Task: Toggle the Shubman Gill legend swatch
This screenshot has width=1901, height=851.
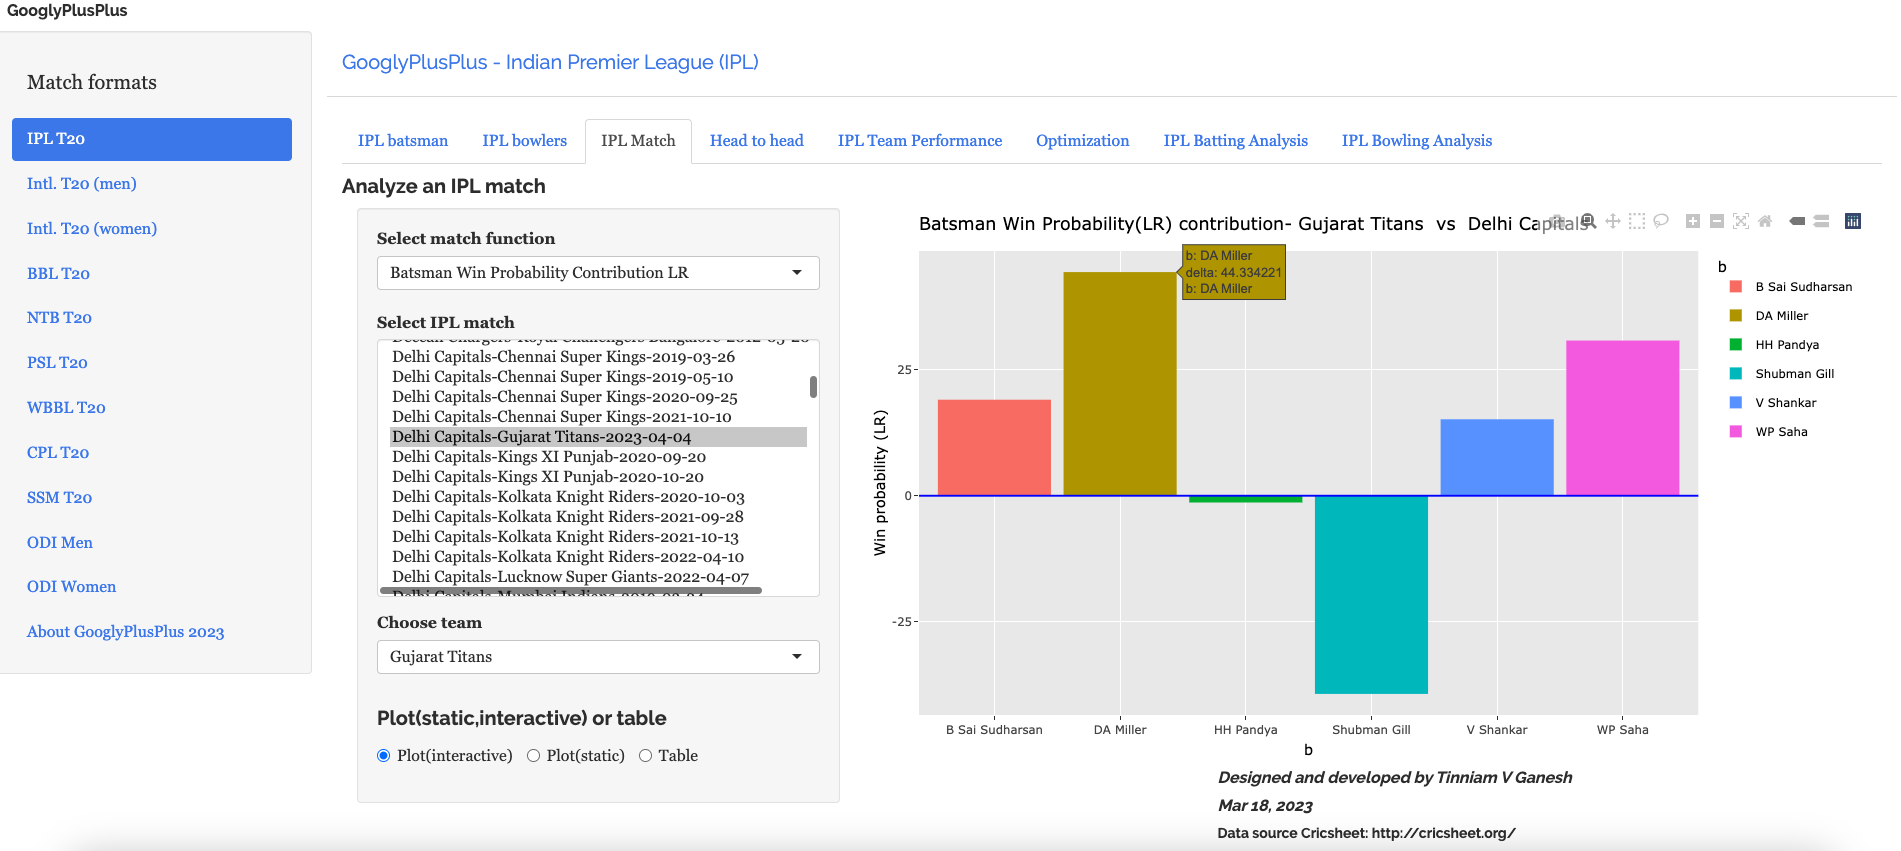Action: pos(1735,374)
